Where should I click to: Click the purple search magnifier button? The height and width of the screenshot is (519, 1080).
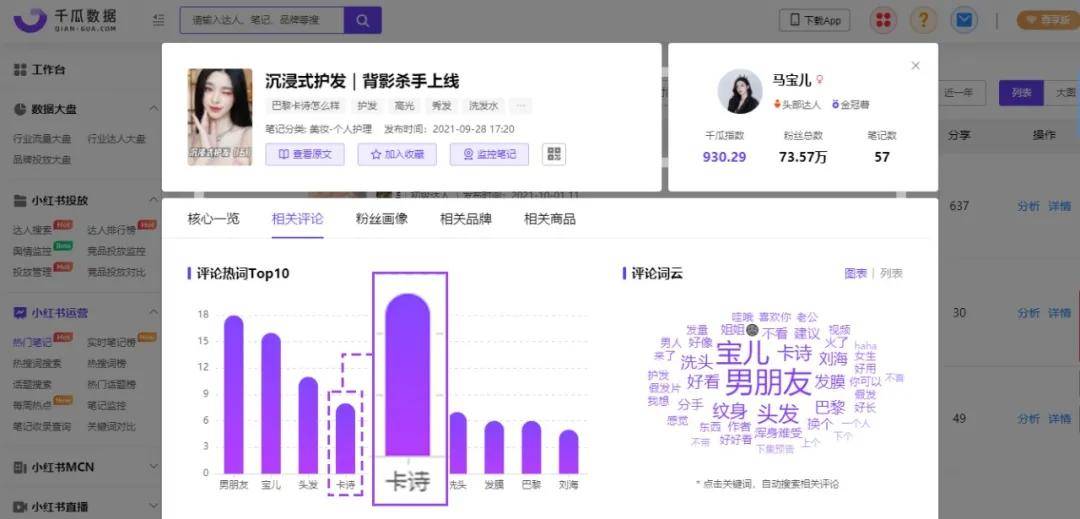pyautogui.click(x=362, y=21)
